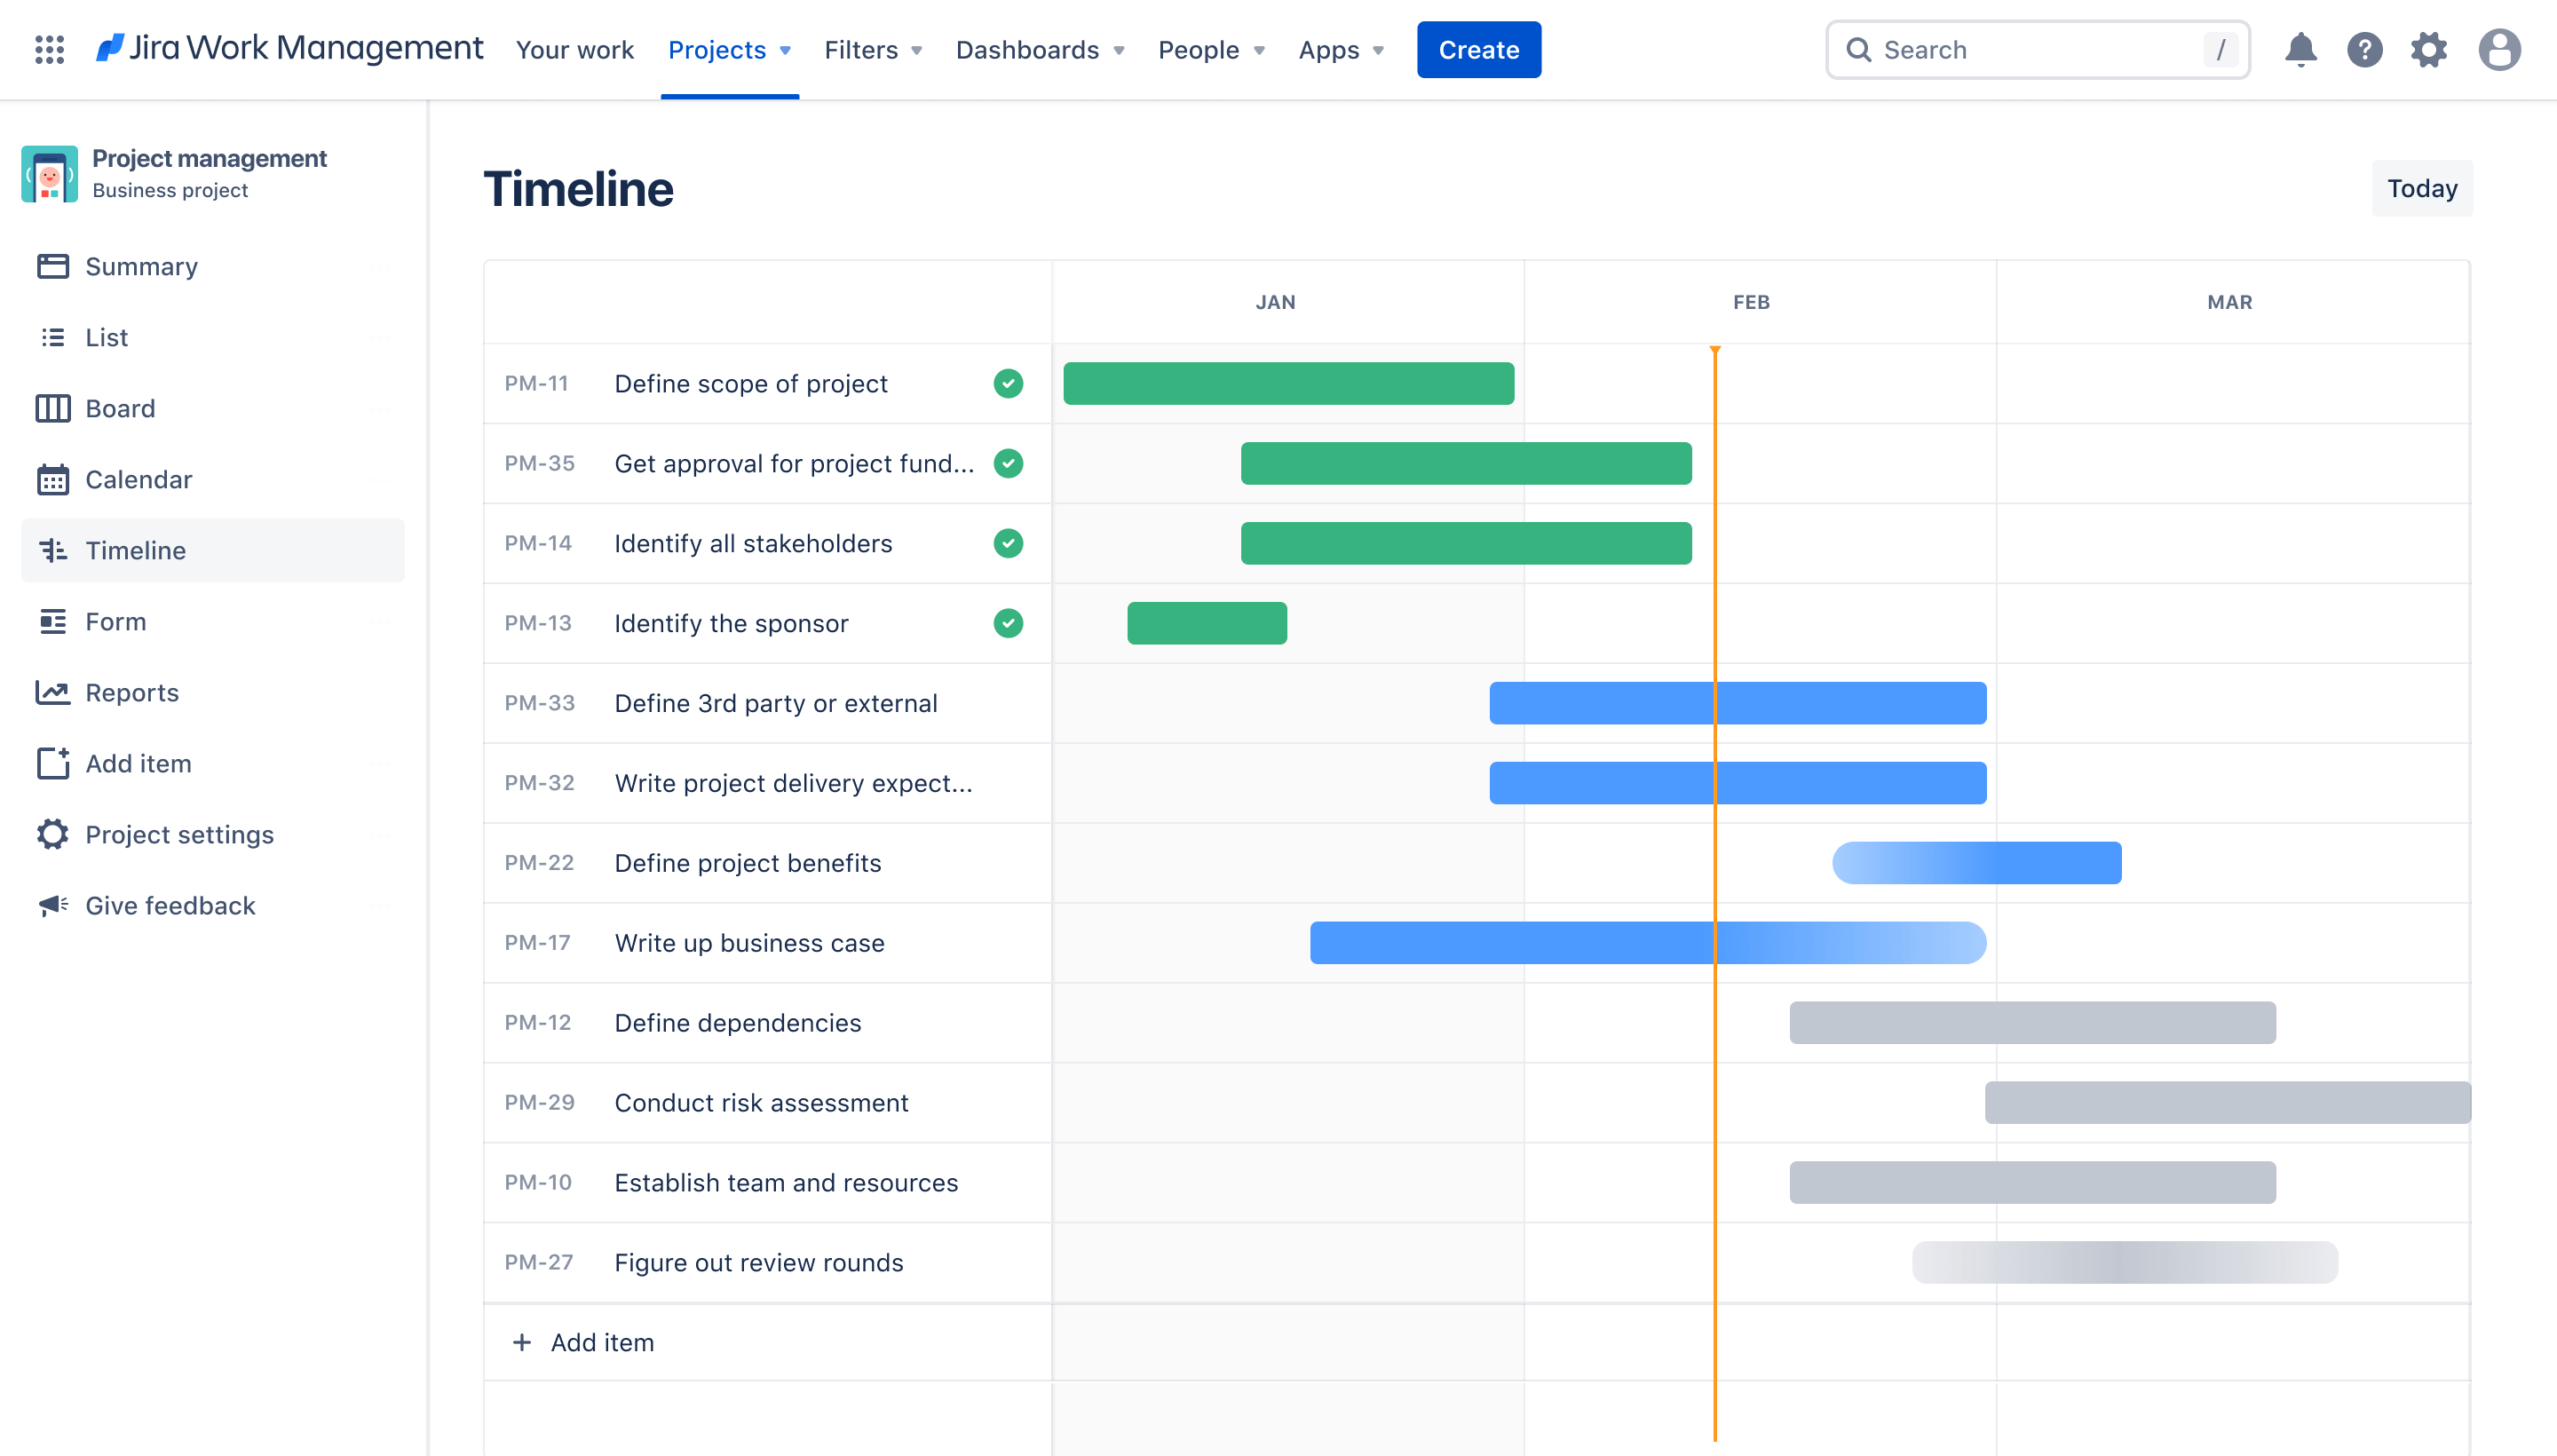Open the Calendar view icon
2557x1456 pixels.
[52, 478]
